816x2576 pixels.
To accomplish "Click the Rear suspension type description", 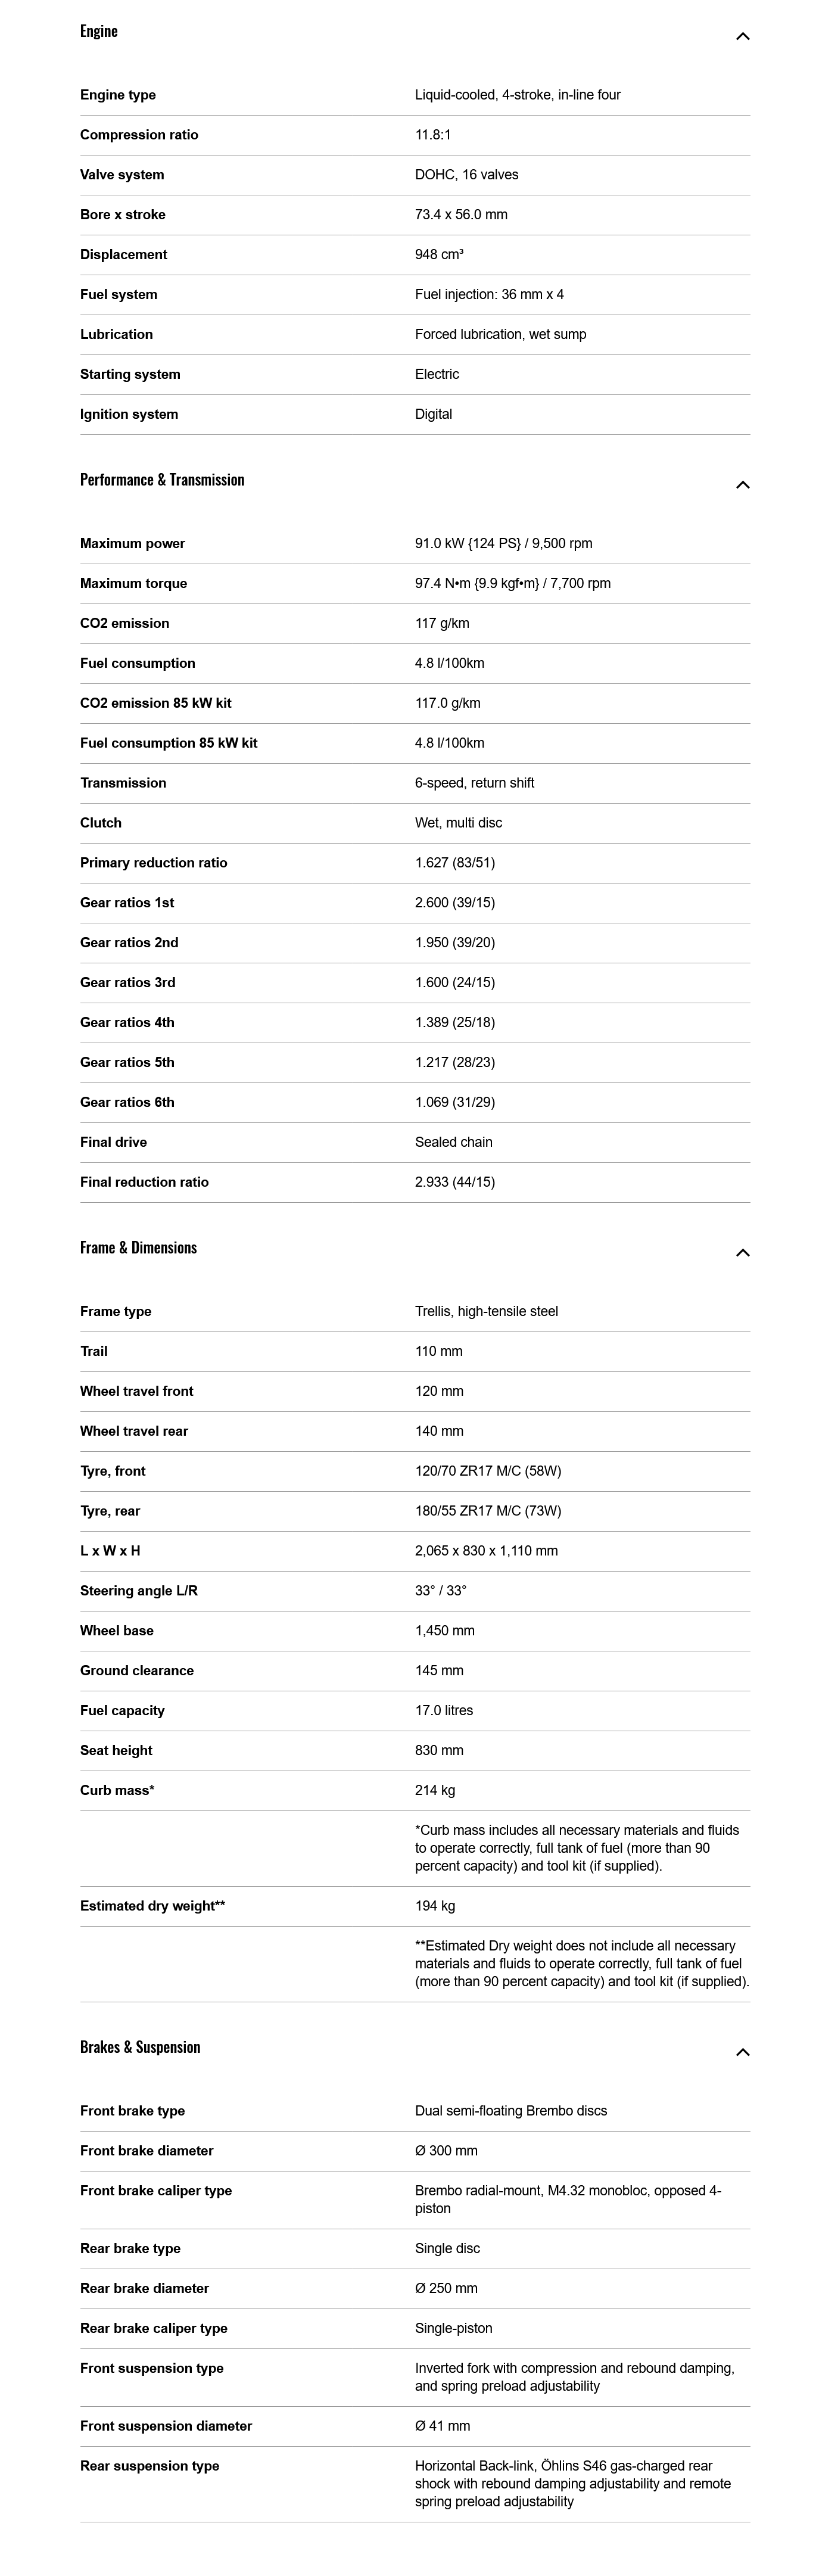I will [x=572, y=2484].
